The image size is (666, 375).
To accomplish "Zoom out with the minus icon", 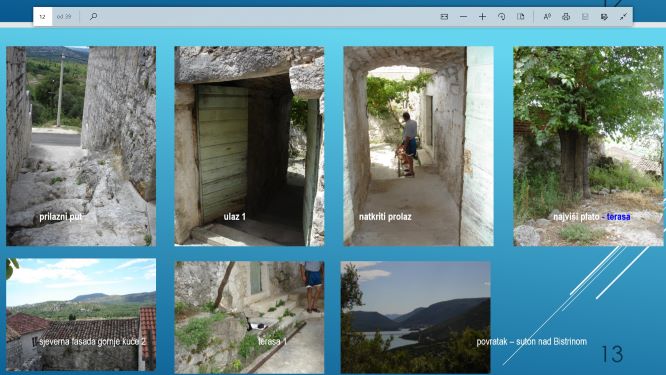I will pyautogui.click(x=463, y=17).
